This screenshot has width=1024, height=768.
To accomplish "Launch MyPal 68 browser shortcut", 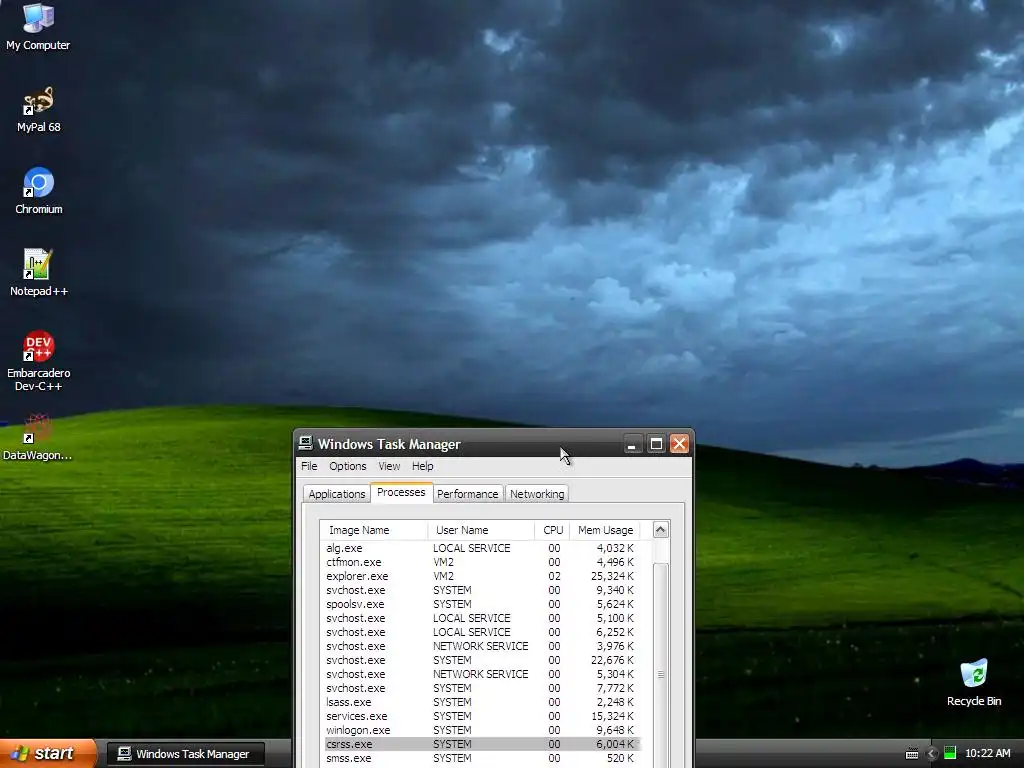I will click(x=38, y=109).
